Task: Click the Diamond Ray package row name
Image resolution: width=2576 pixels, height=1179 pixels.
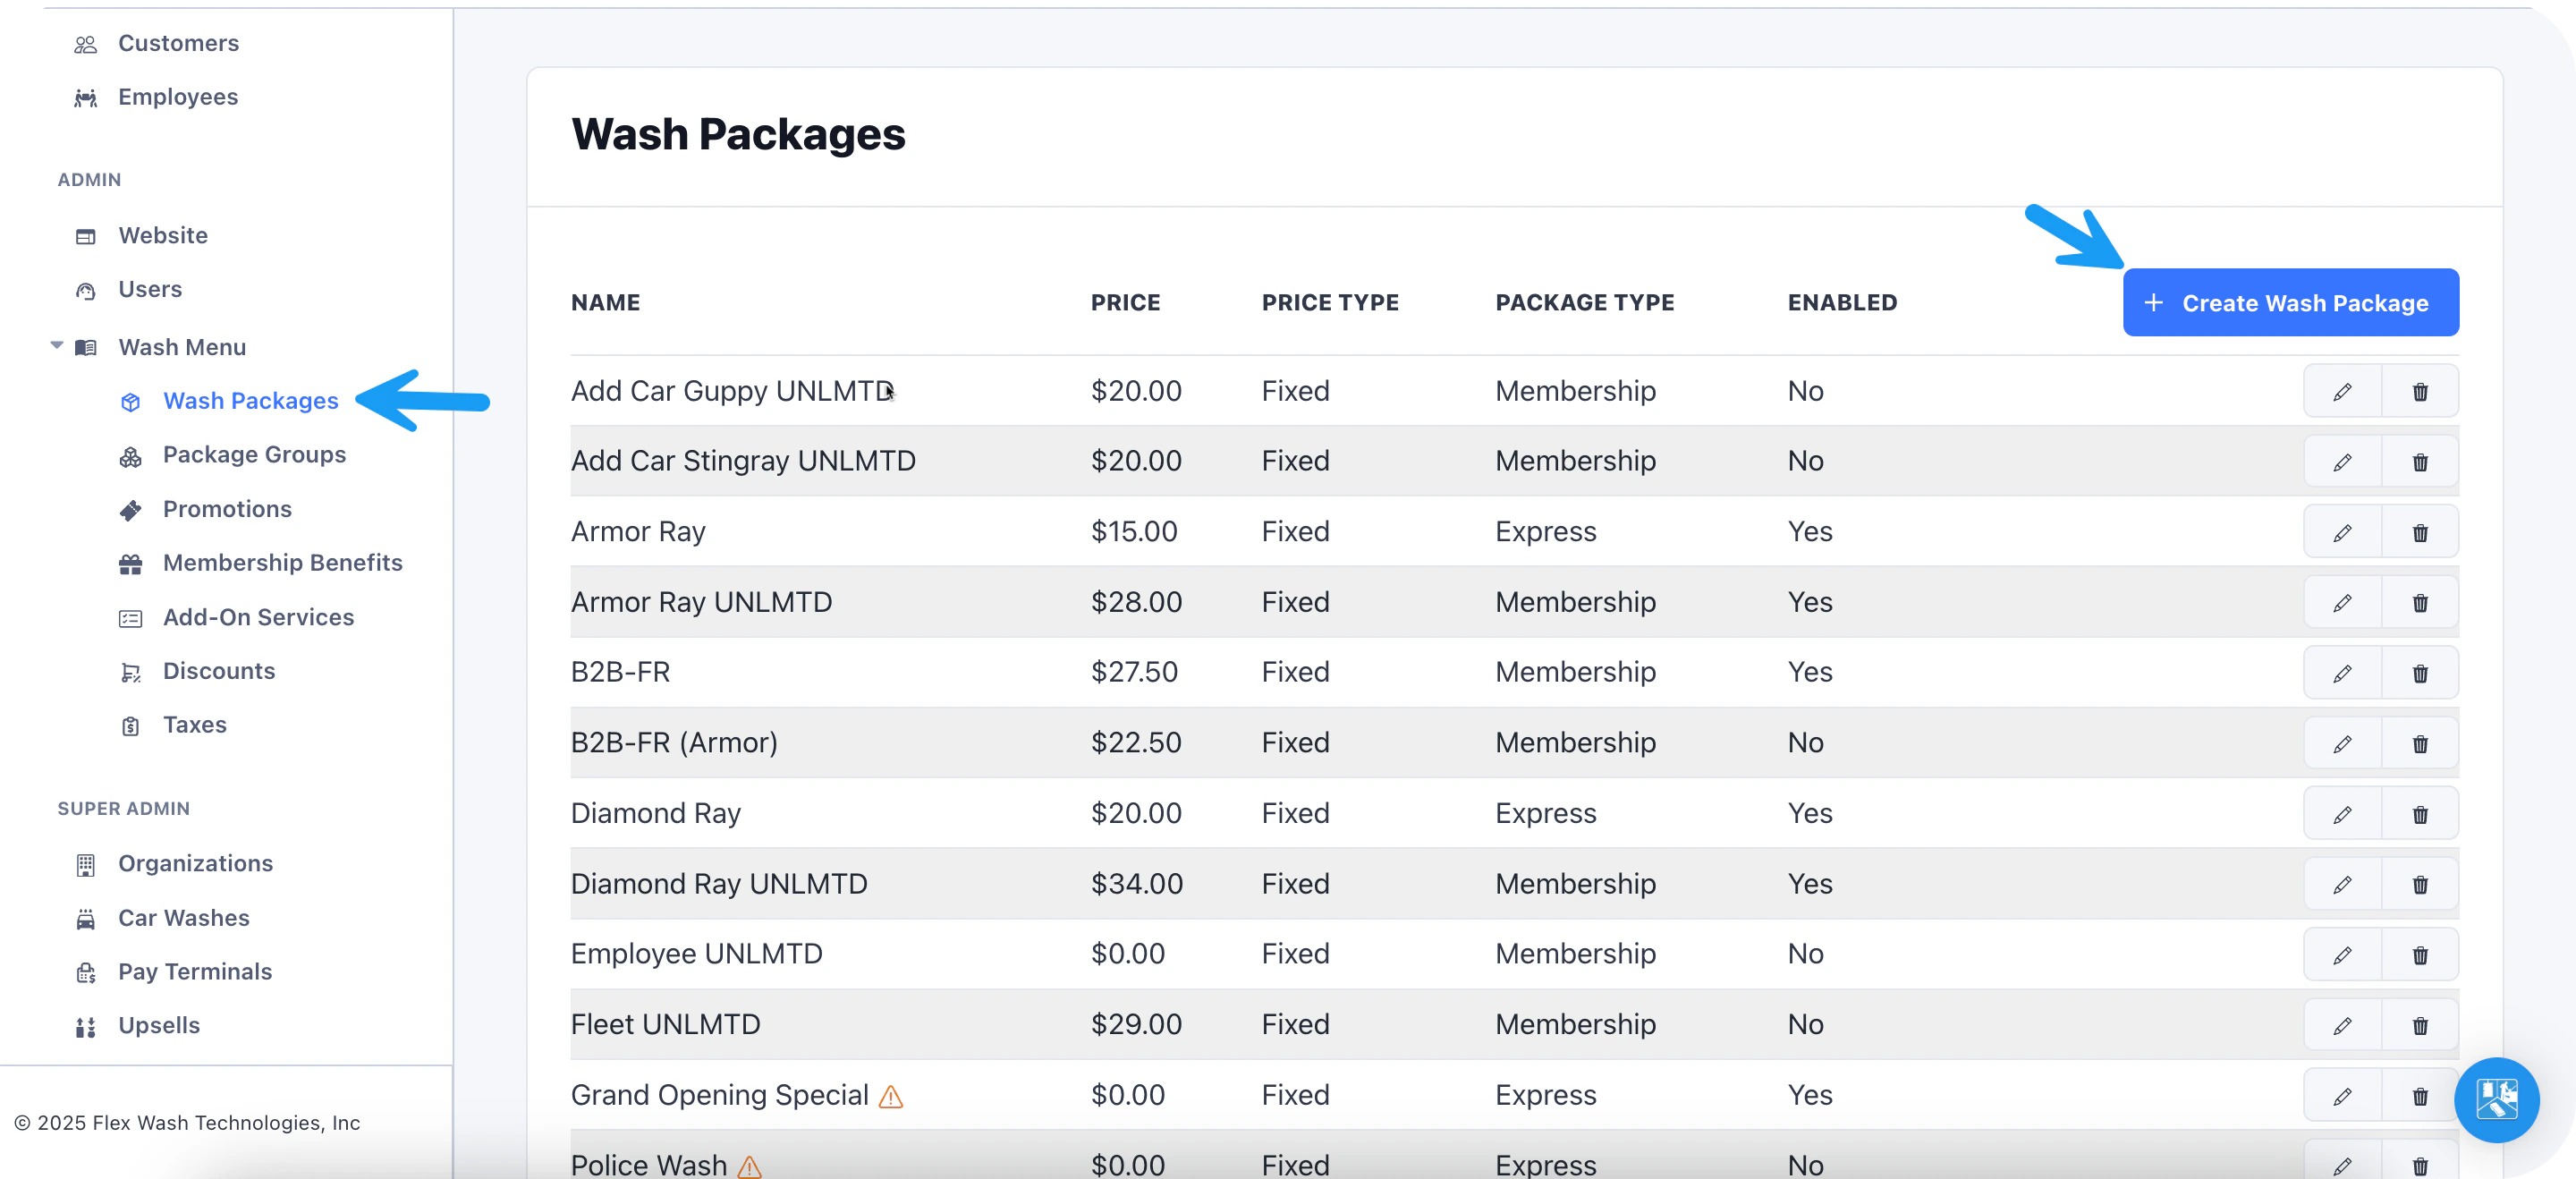Action: pyautogui.click(x=655, y=813)
